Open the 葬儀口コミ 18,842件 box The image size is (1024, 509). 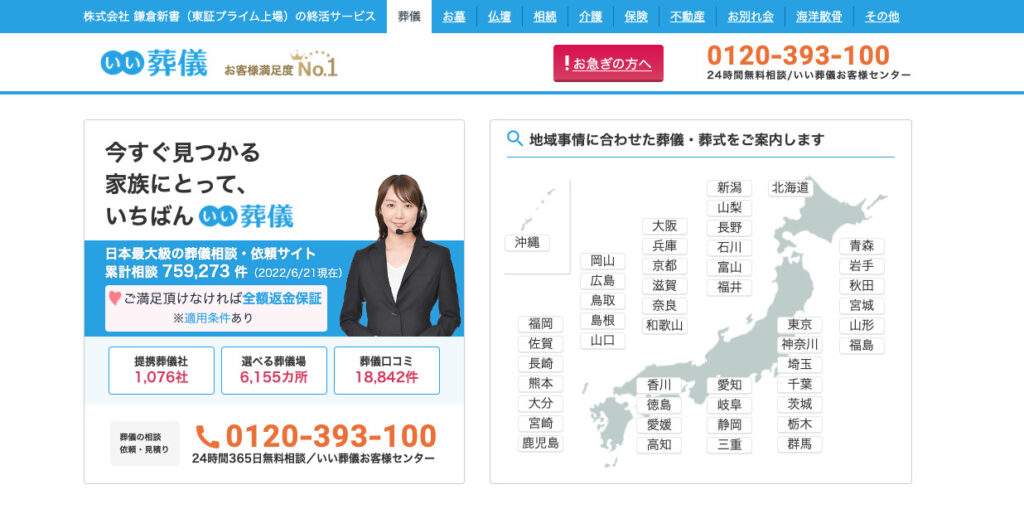coord(386,370)
